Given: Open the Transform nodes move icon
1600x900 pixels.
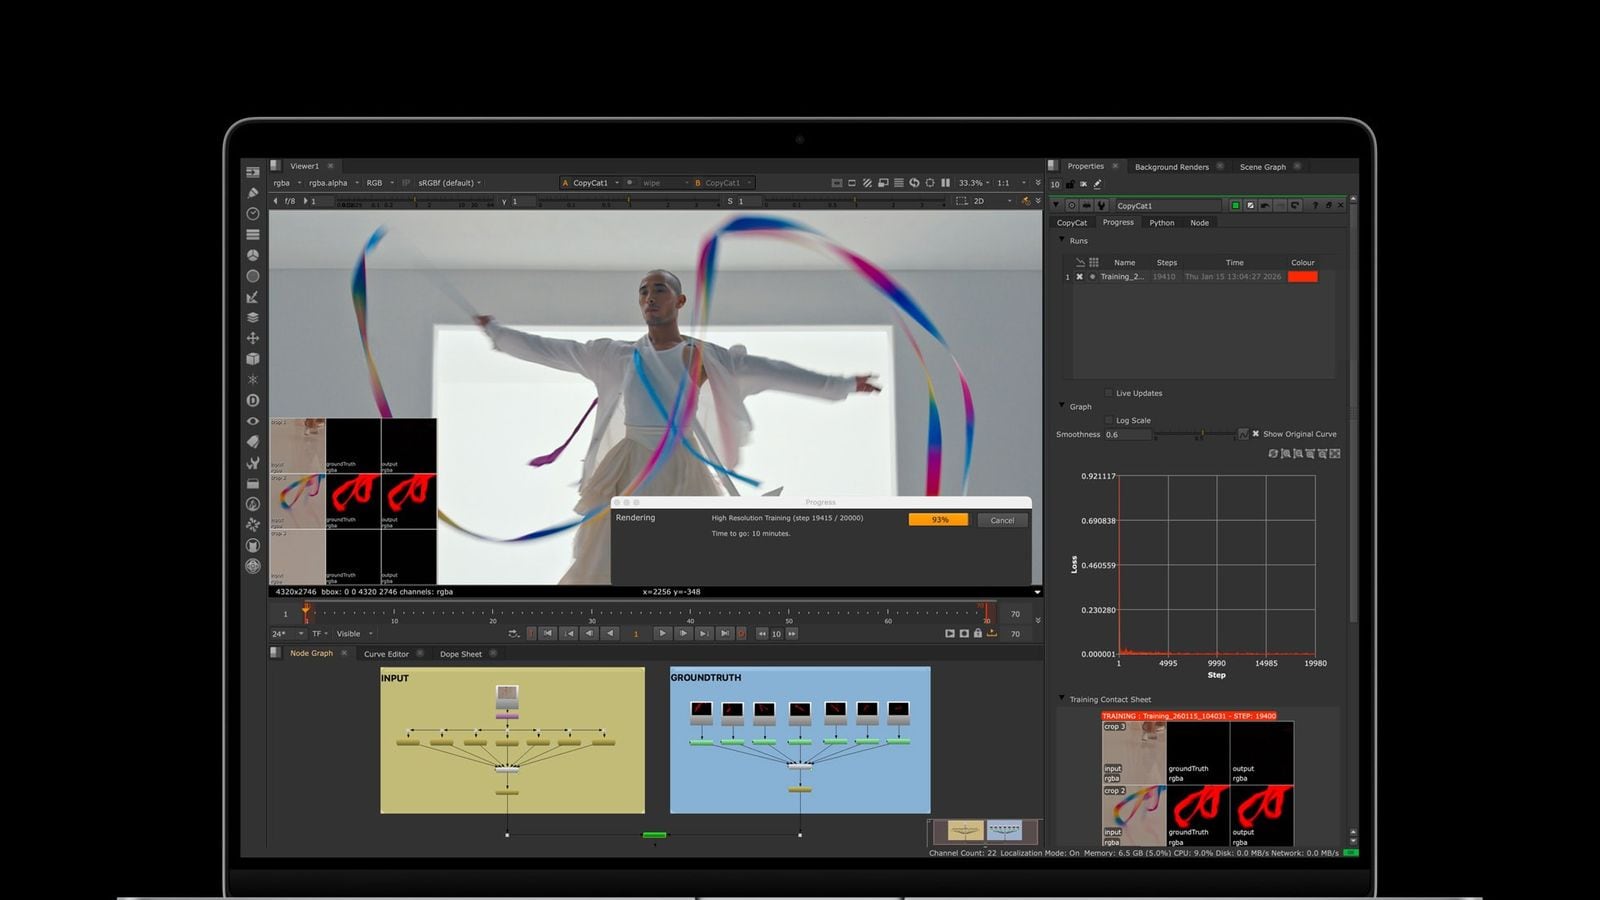Looking at the screenshot, I should click(253, 338).
